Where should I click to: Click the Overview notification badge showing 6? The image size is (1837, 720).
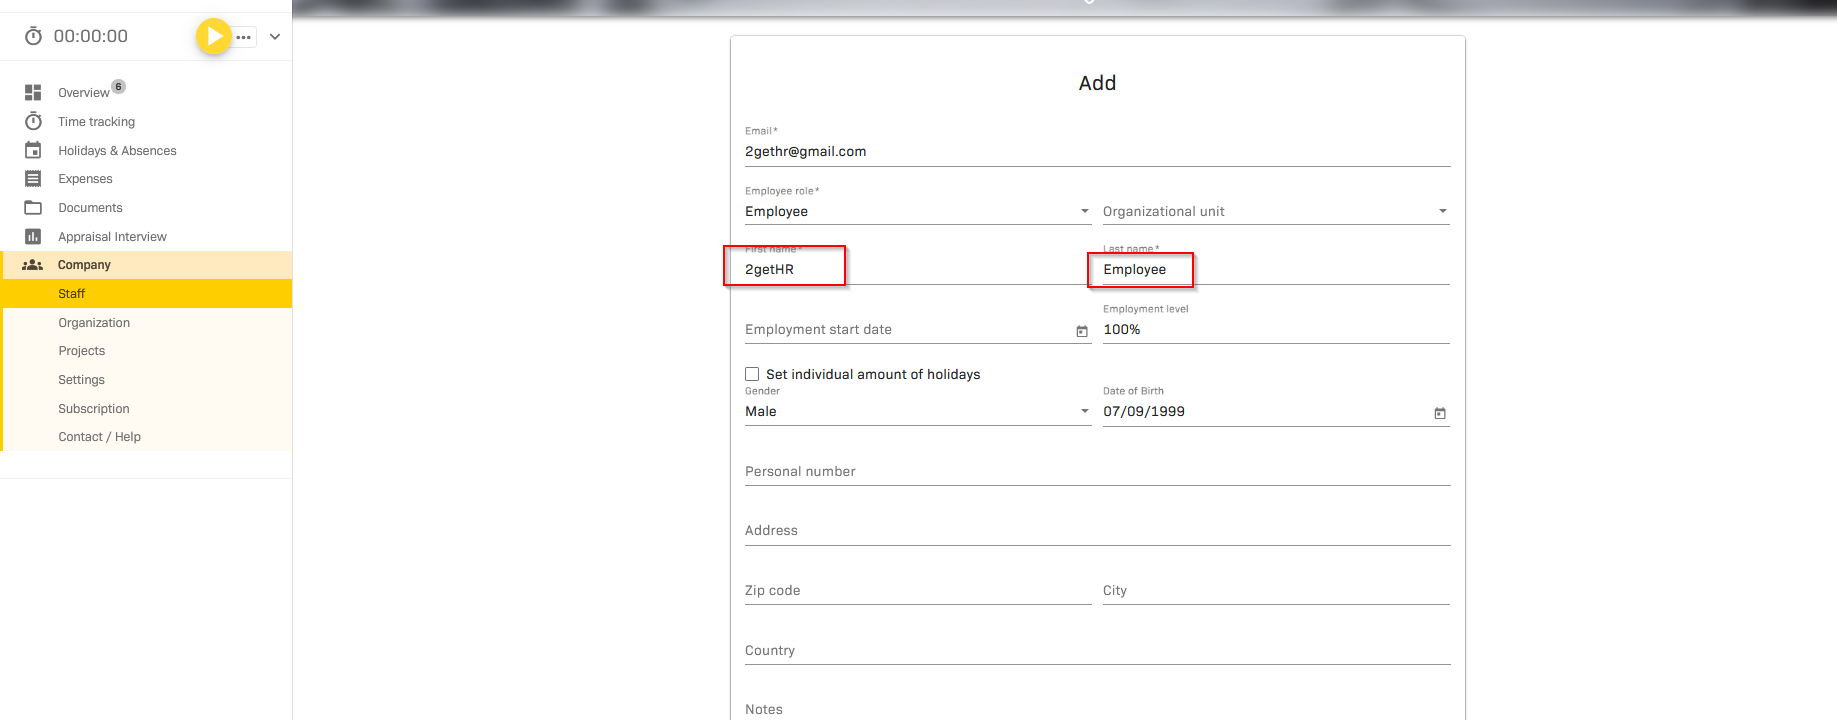point(119,87)
